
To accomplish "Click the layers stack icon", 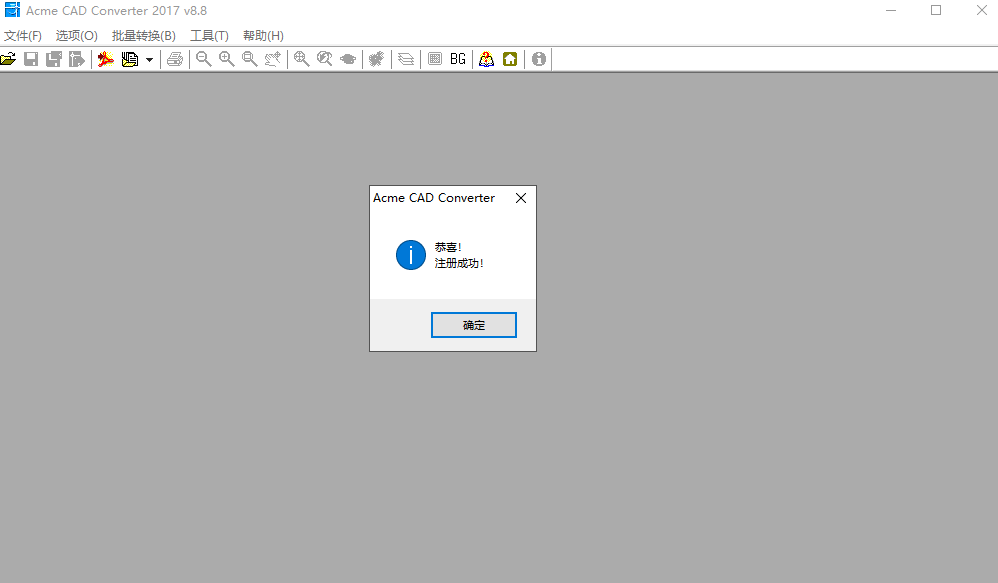I will click(405, 59).
